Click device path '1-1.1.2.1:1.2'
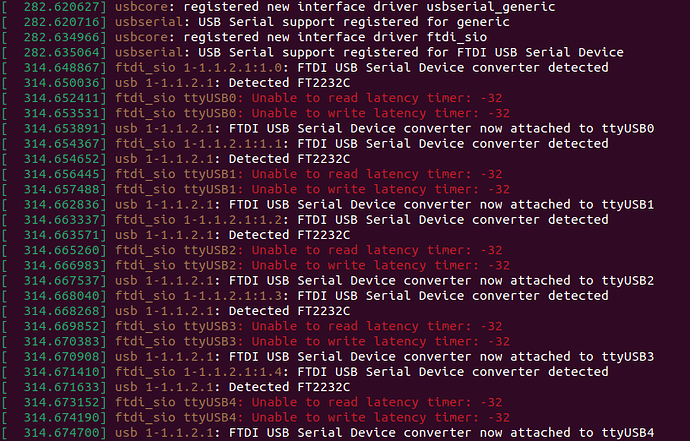This screenshot has width=690, height=441. [x=233, y=220]
